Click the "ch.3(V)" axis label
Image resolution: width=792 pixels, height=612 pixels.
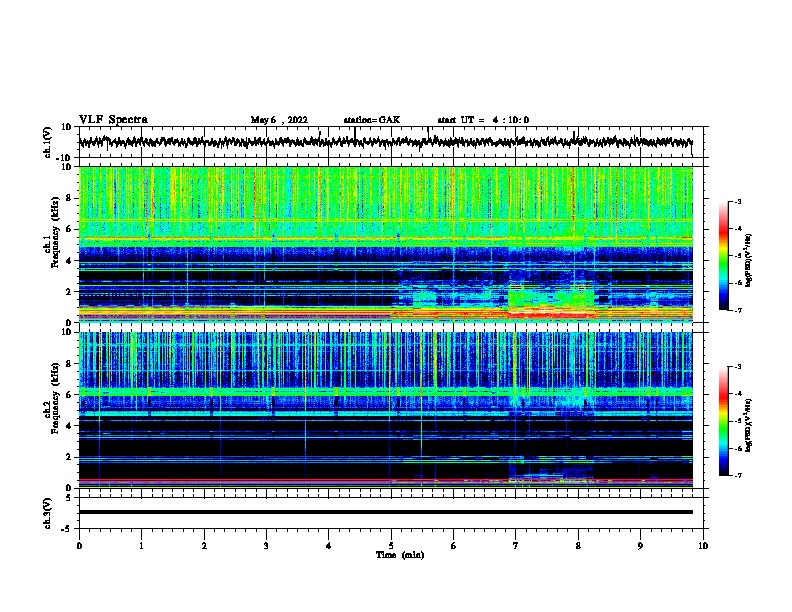pos(48,513)
